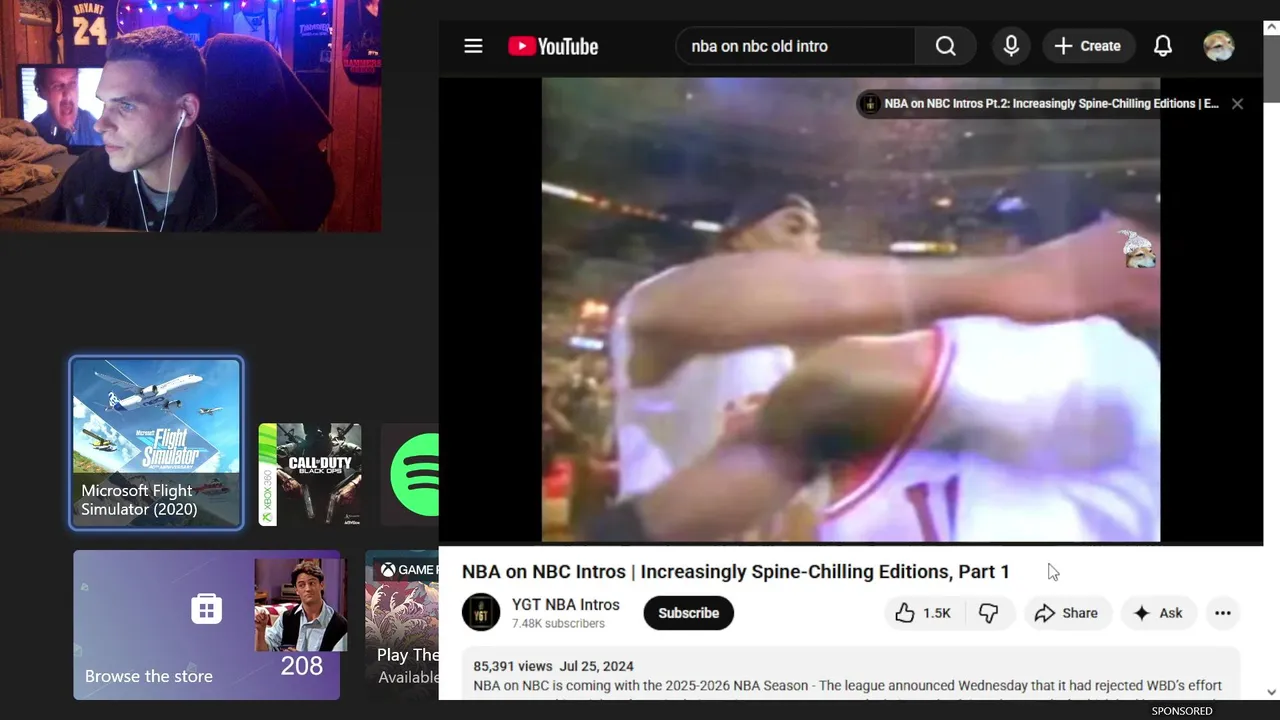This screenshot has height=720, width=1280.
Task: Open the Game Pass promotional tile
Action: pos(402,625)
